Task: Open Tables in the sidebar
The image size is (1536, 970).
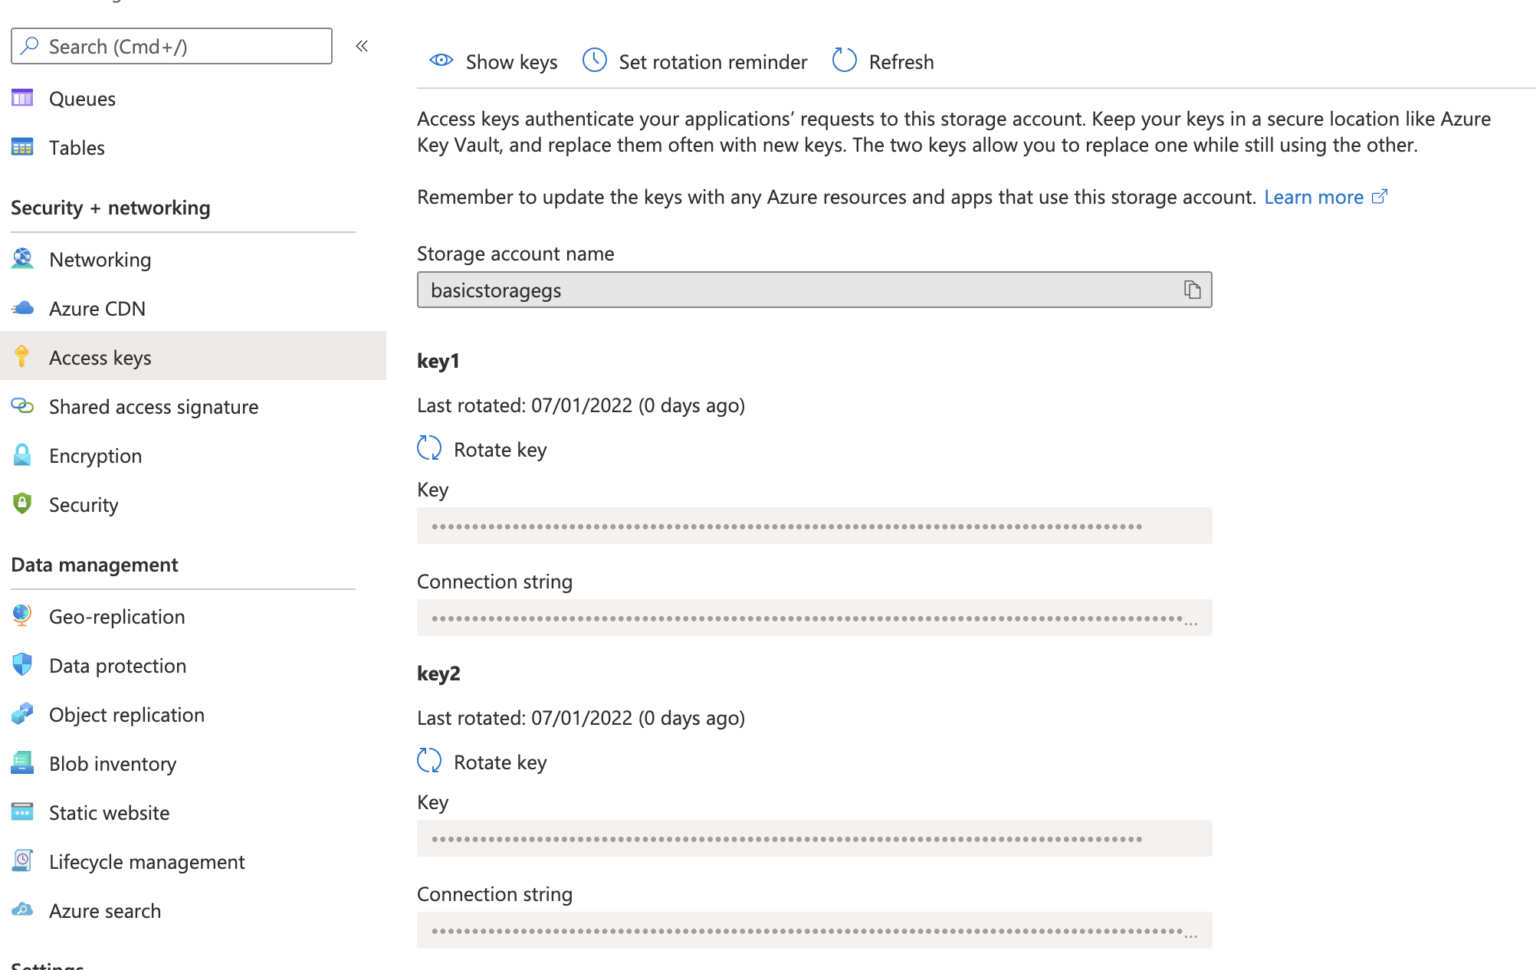Action: 77,148
